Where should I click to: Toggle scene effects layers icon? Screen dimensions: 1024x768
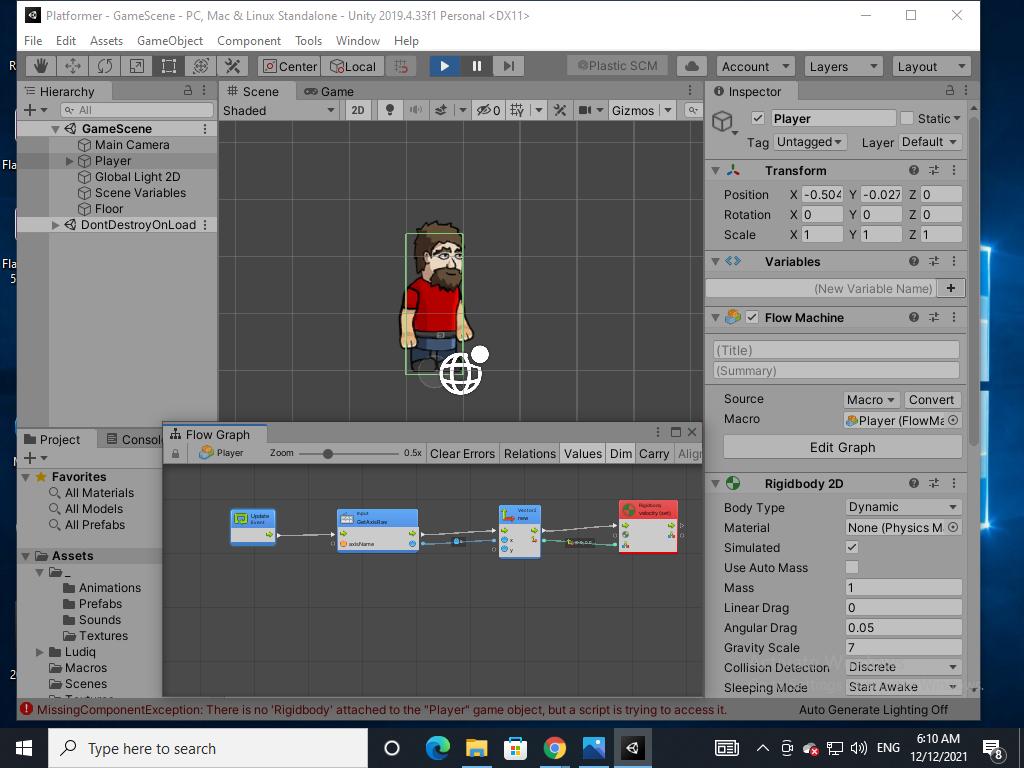(441, 110)
